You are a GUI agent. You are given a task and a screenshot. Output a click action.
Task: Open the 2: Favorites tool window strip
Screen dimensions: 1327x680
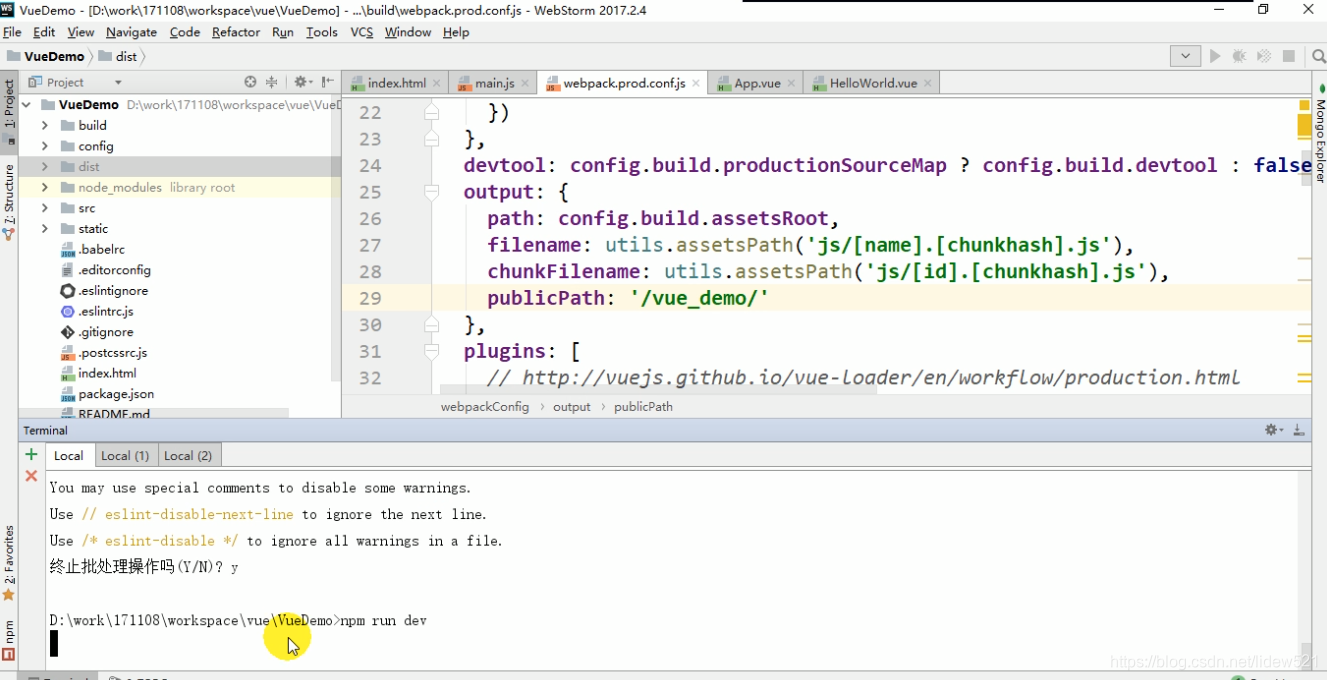click(x=9, y=563)
